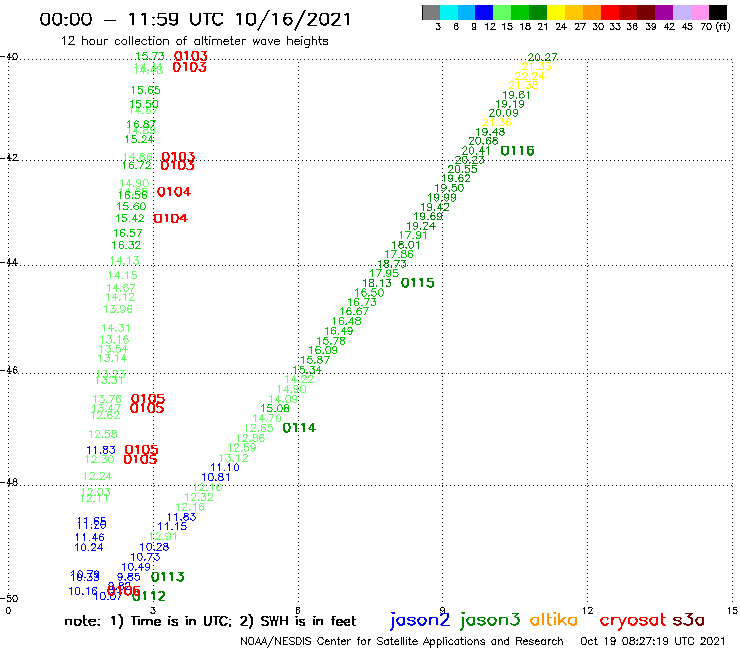Click the wave height value 20.27
The image size is (740, 650).
coord(542,57)
